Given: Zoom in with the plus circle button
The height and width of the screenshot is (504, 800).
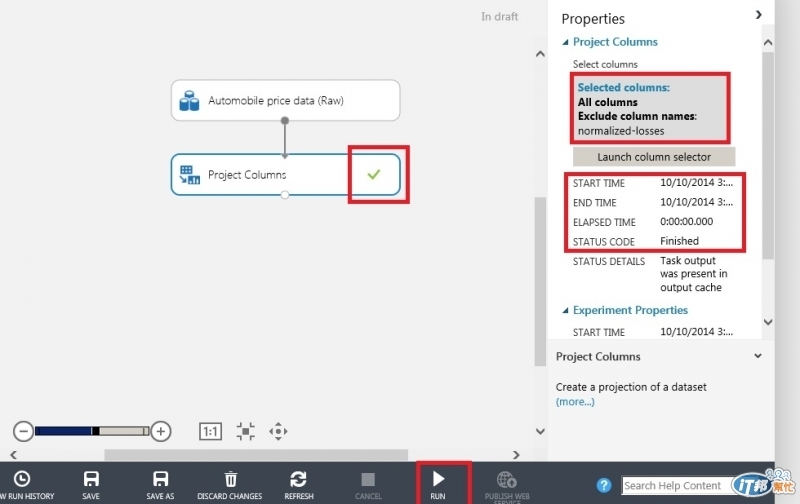Looking at the screenshot, I should [161, 432].
